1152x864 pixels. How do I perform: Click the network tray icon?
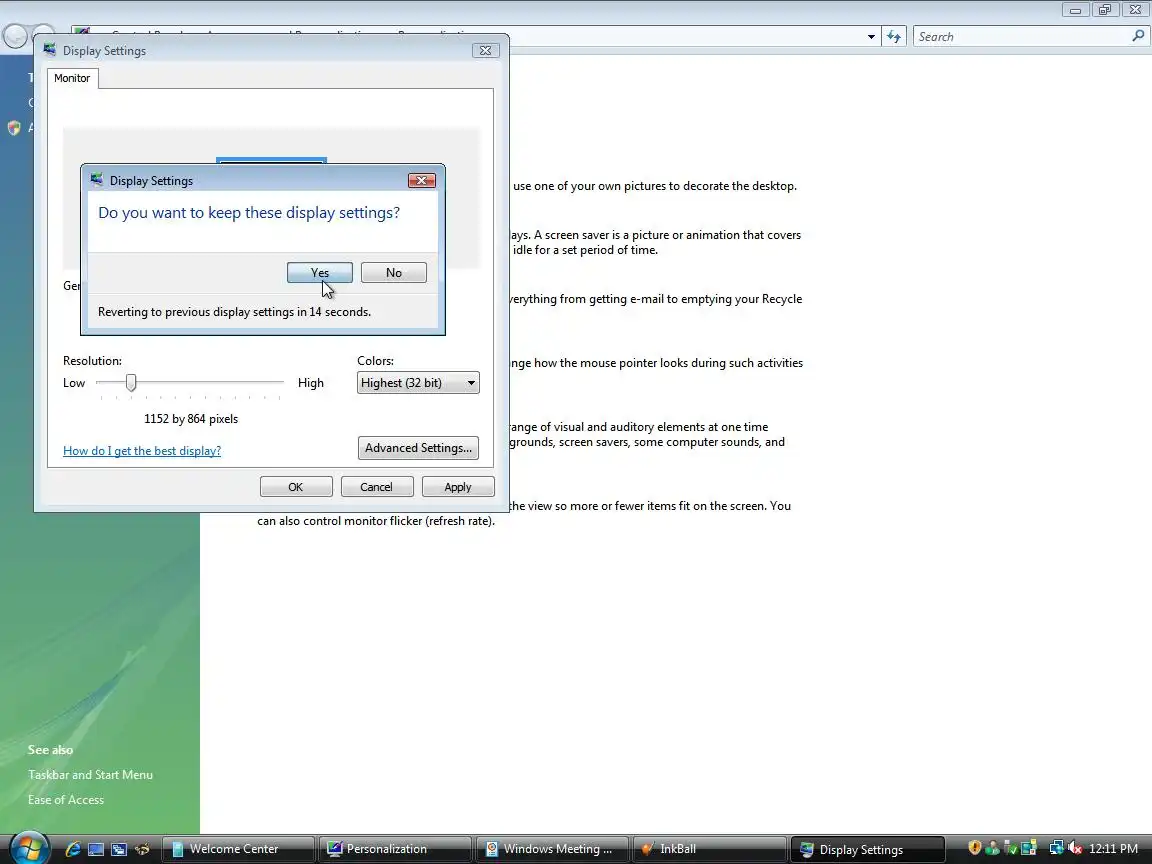1056,848
